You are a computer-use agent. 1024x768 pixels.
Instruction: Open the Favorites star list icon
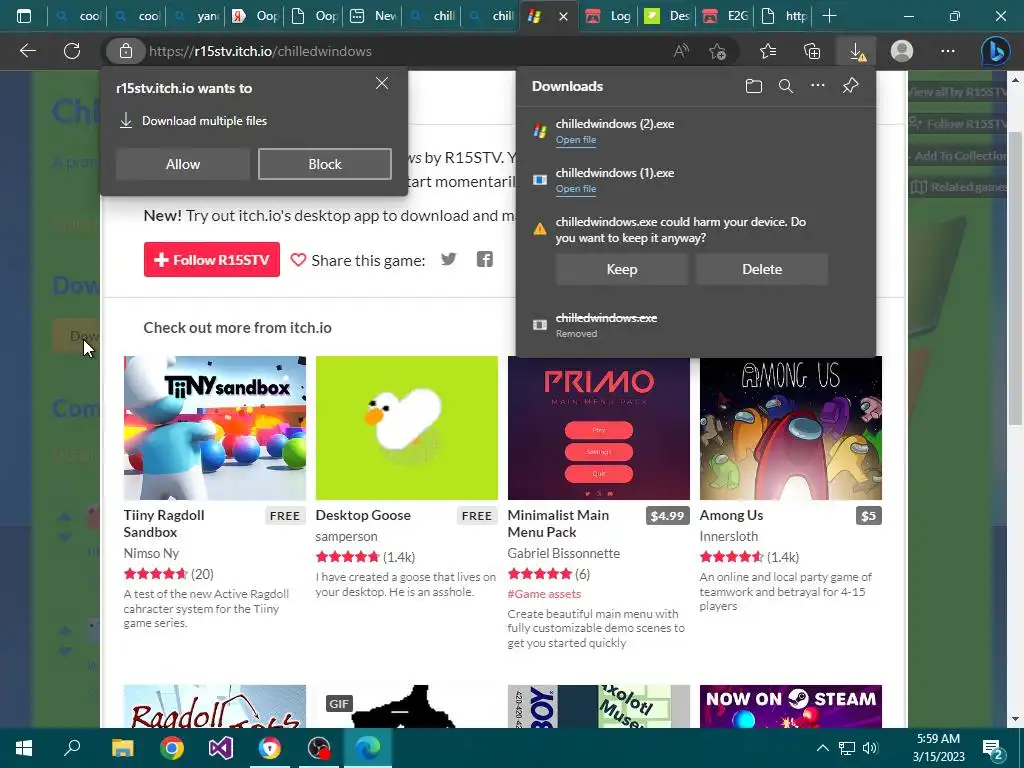[768, 52]
